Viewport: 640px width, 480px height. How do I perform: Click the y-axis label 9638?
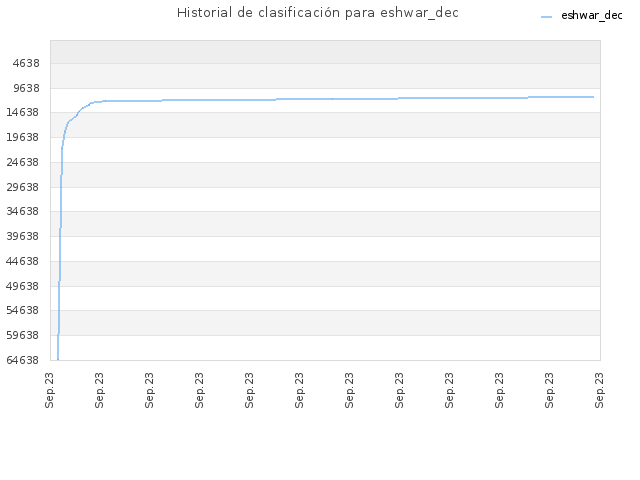26,88
